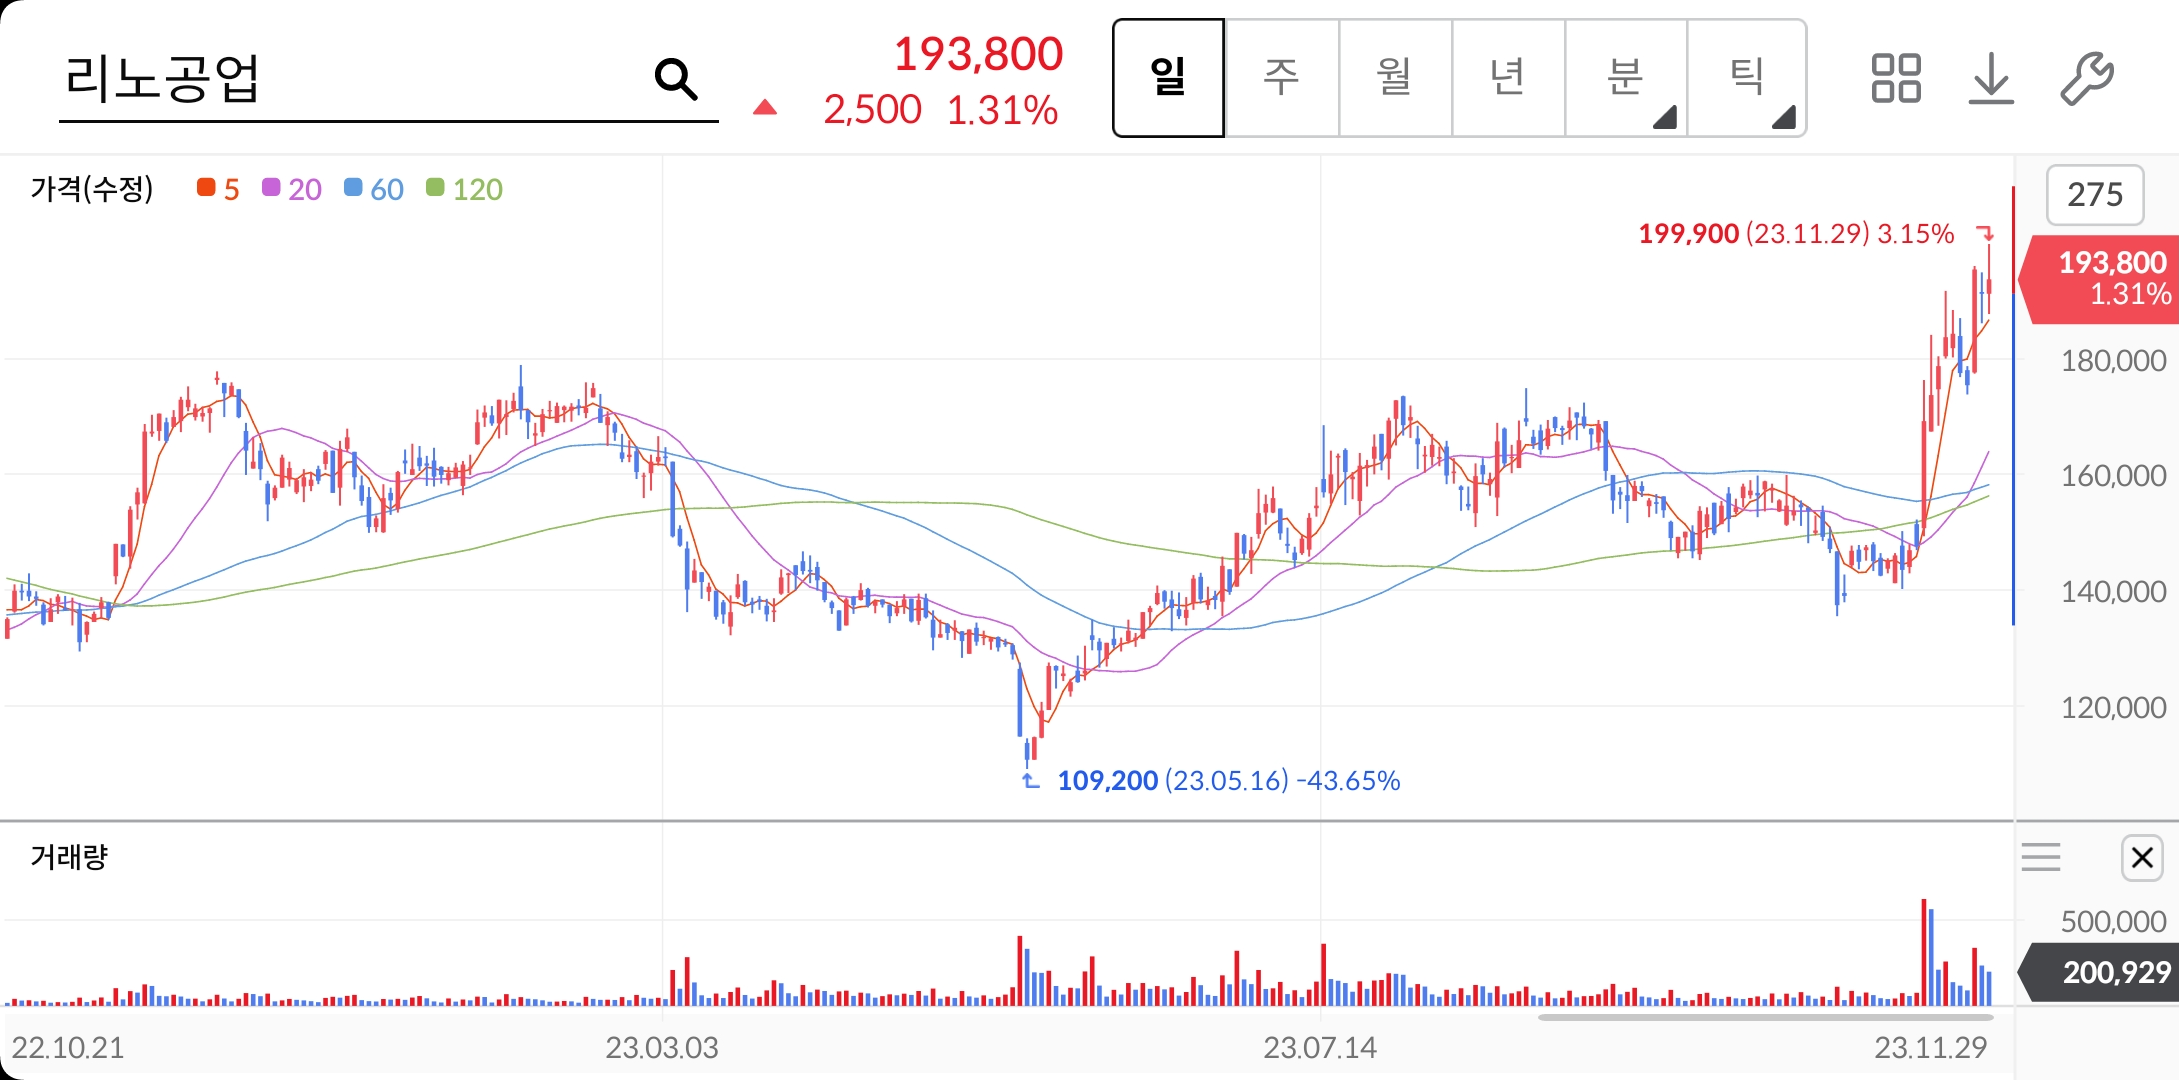Open the wrench settings icon
The width and height of the screenshot is (2179, 1080).
tap(2086, 78)
